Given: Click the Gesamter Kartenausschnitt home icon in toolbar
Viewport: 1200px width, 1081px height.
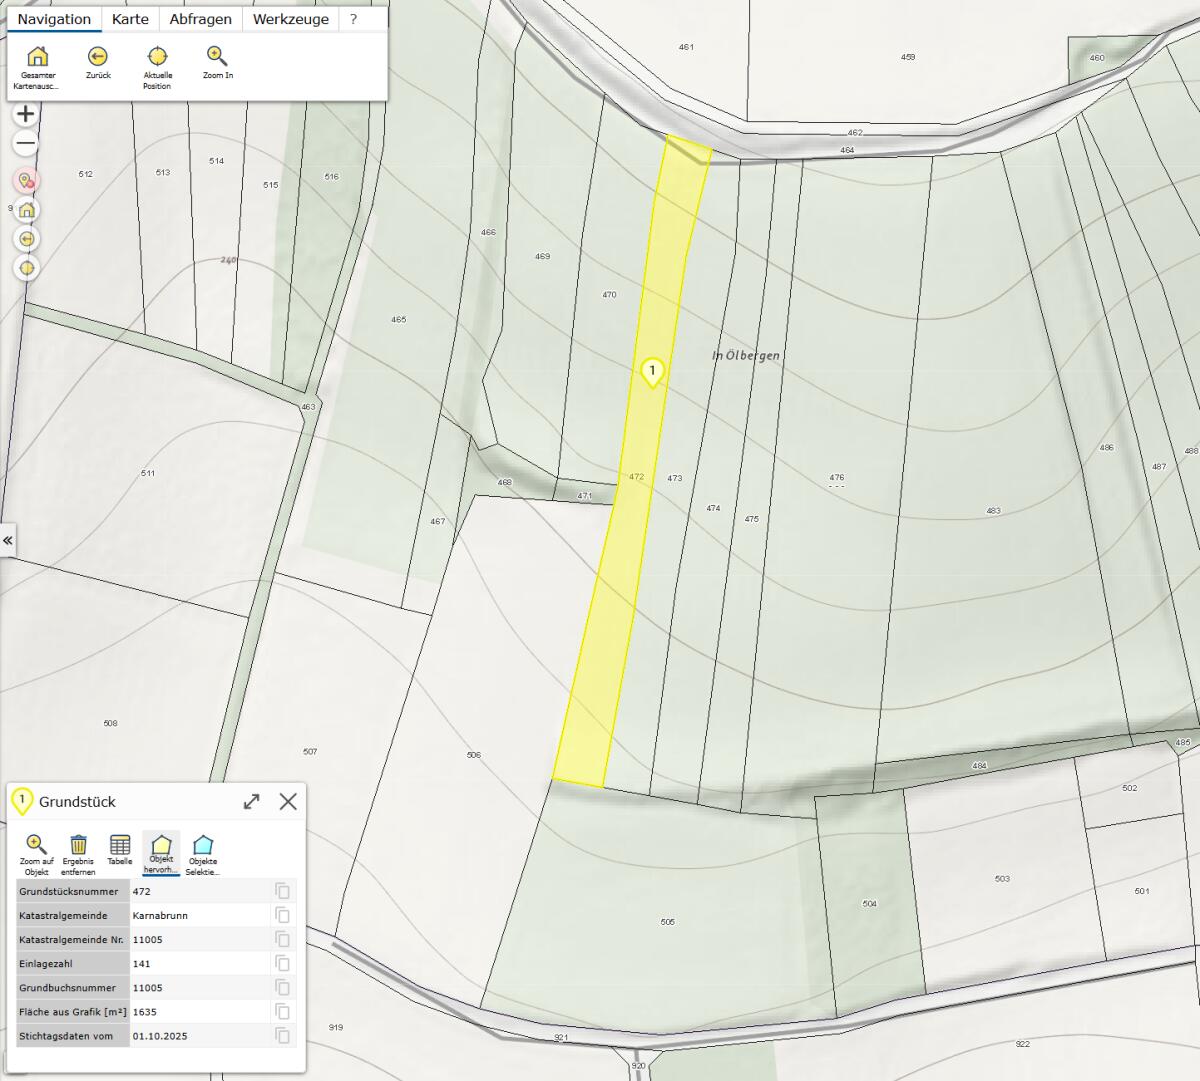Looking at the screenshot, I should pyautogui.click(x=37, y=57).
